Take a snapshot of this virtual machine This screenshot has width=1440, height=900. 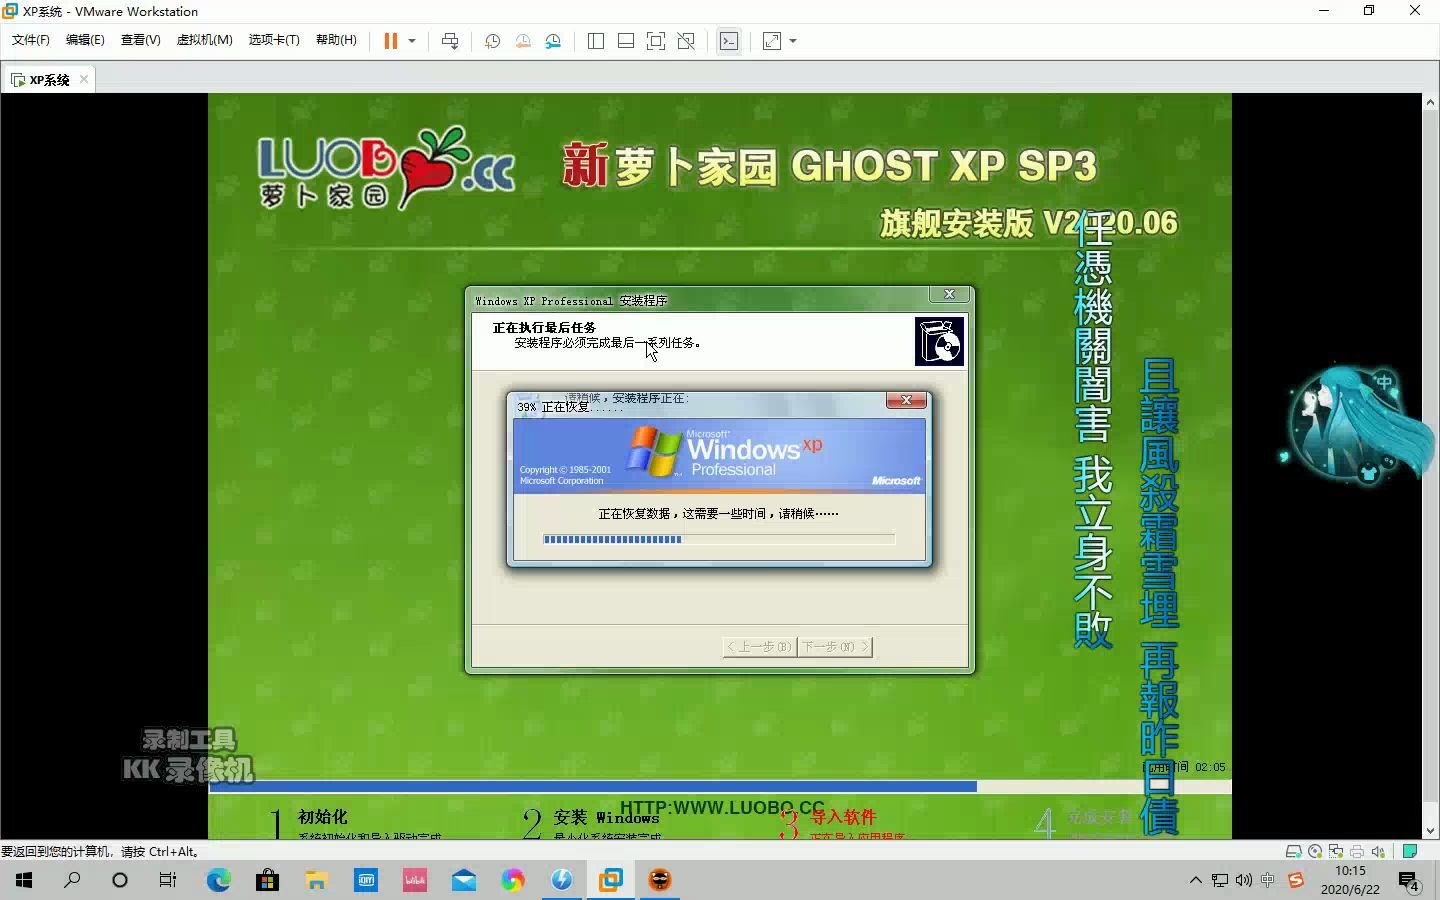click(492, 41)
